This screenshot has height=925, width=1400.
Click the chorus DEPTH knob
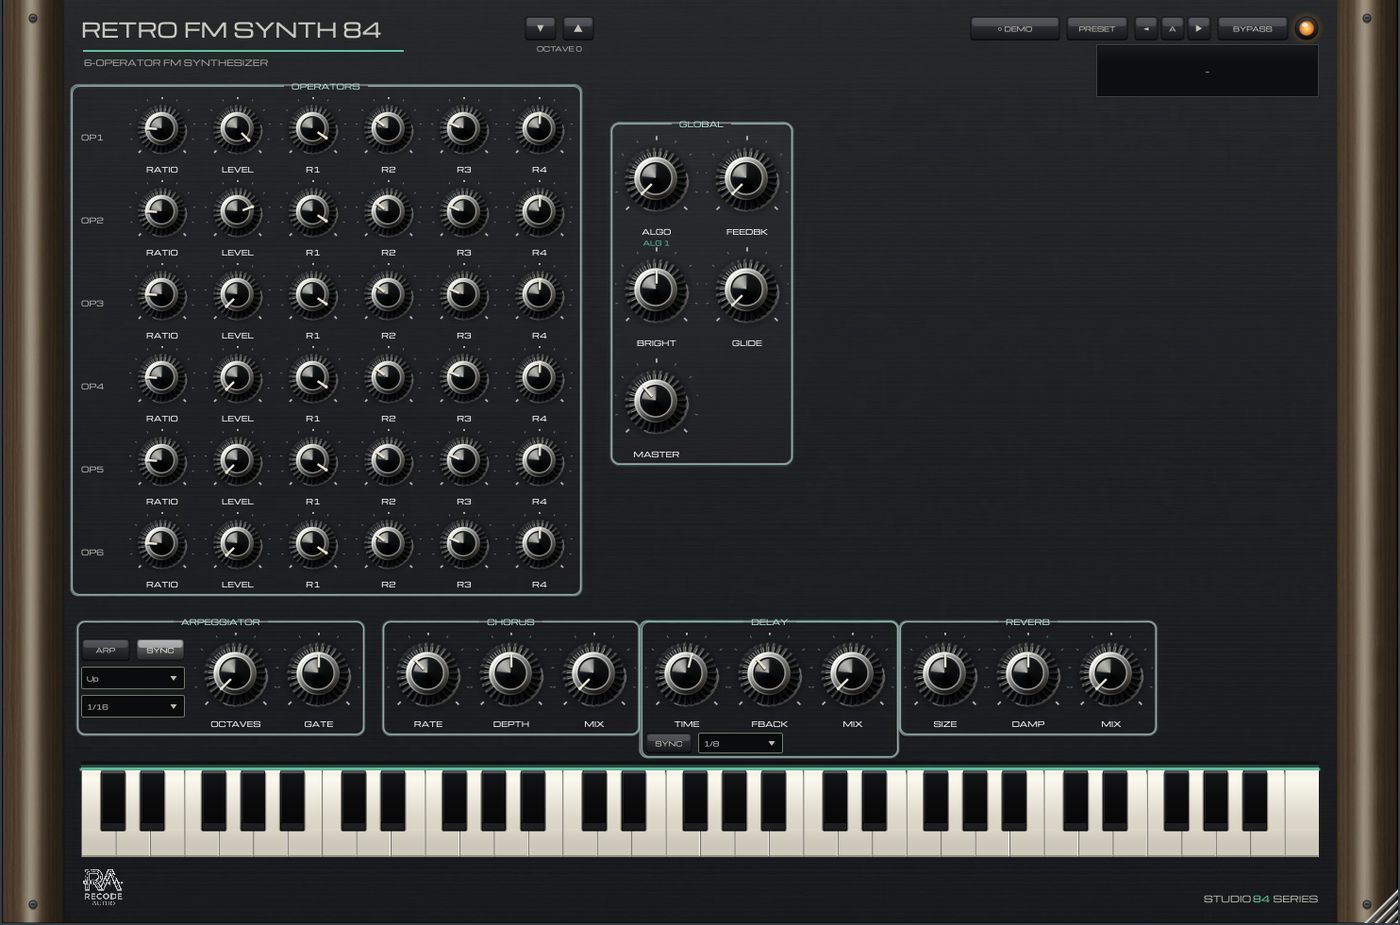pyautogui.click(x=511, y=673)
